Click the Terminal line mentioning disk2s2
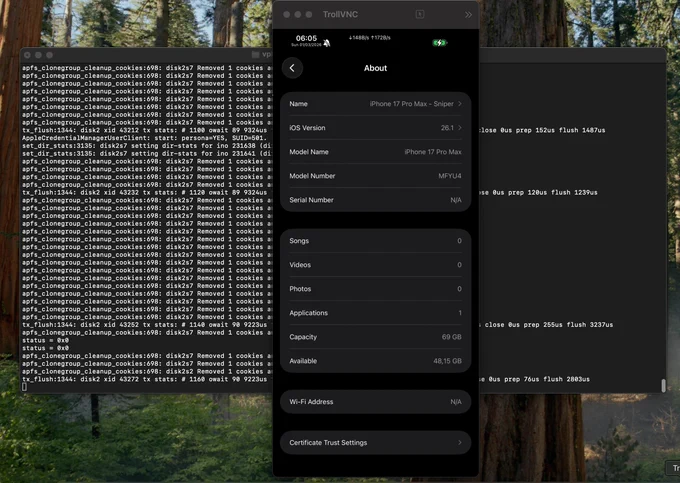This screenshot has width=680, height=483. click(147, 372)
